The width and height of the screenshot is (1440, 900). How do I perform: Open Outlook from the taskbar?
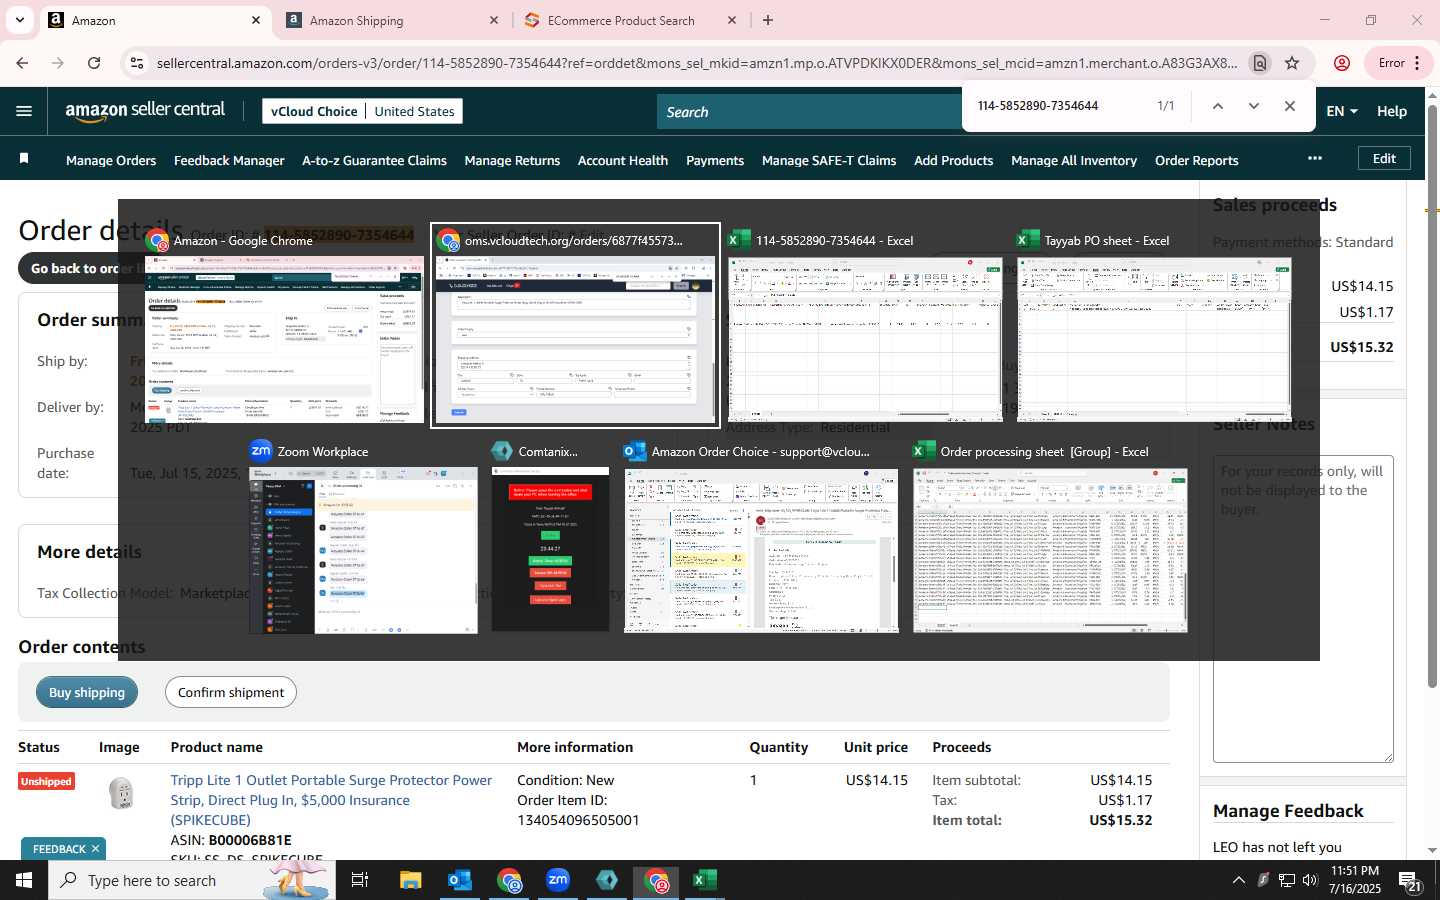tap(460, 880)
